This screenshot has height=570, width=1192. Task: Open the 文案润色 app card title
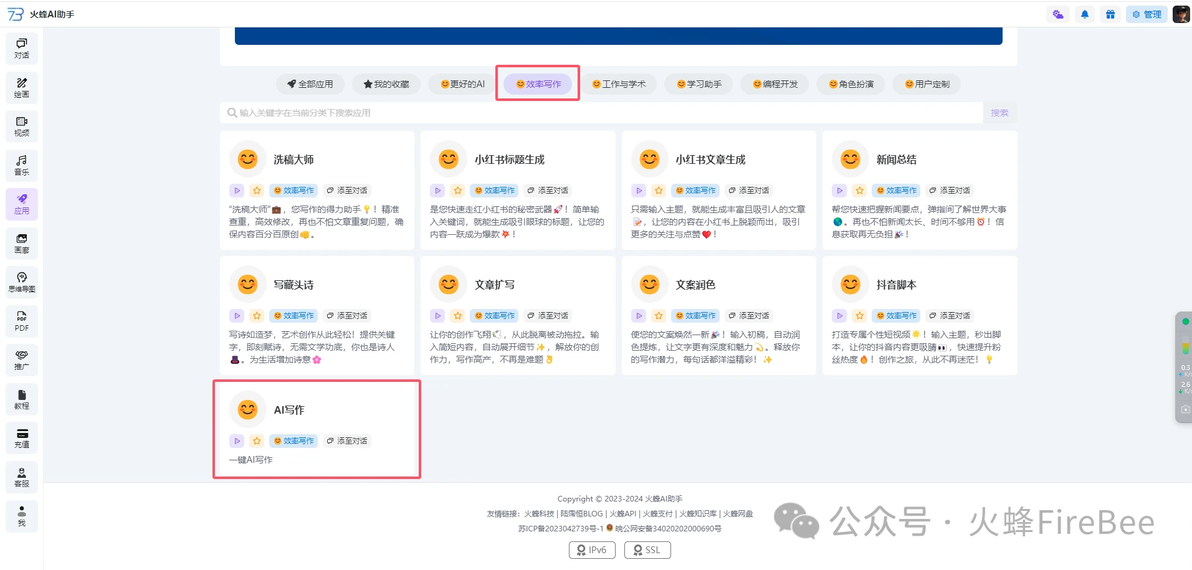click(696, 285)
